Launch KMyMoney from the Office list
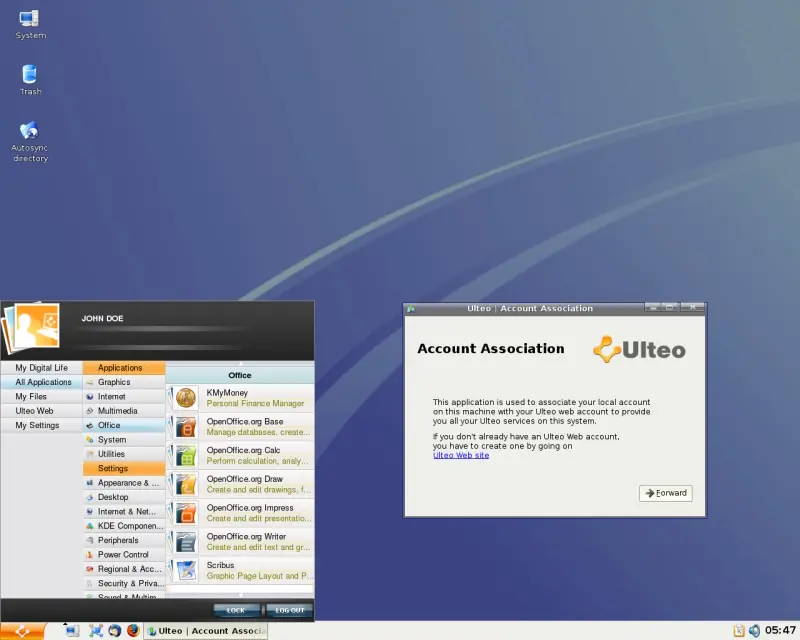800x640 pixels. pyautogui.click(x=240, y=398)
